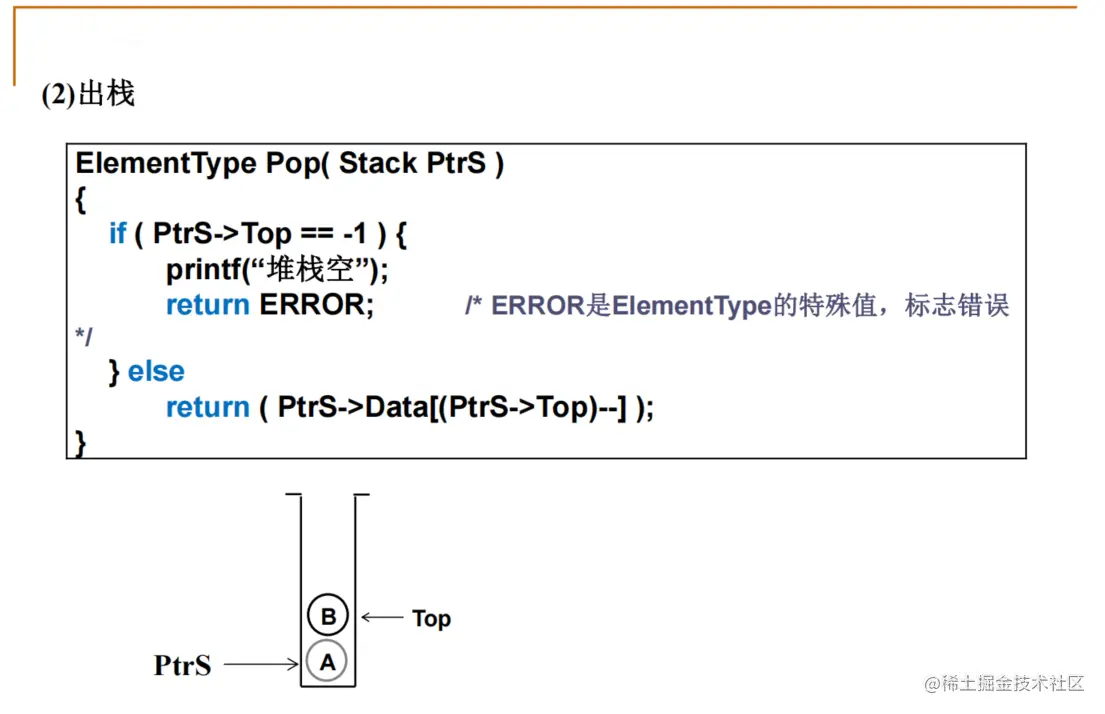Click the ERROR comment text in the code

(x=737, y=306)
